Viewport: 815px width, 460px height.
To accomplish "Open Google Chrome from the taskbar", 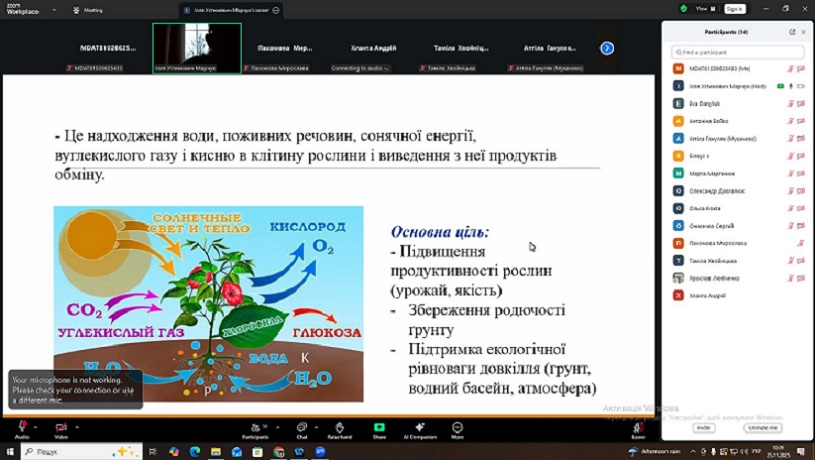I will 279,452.
